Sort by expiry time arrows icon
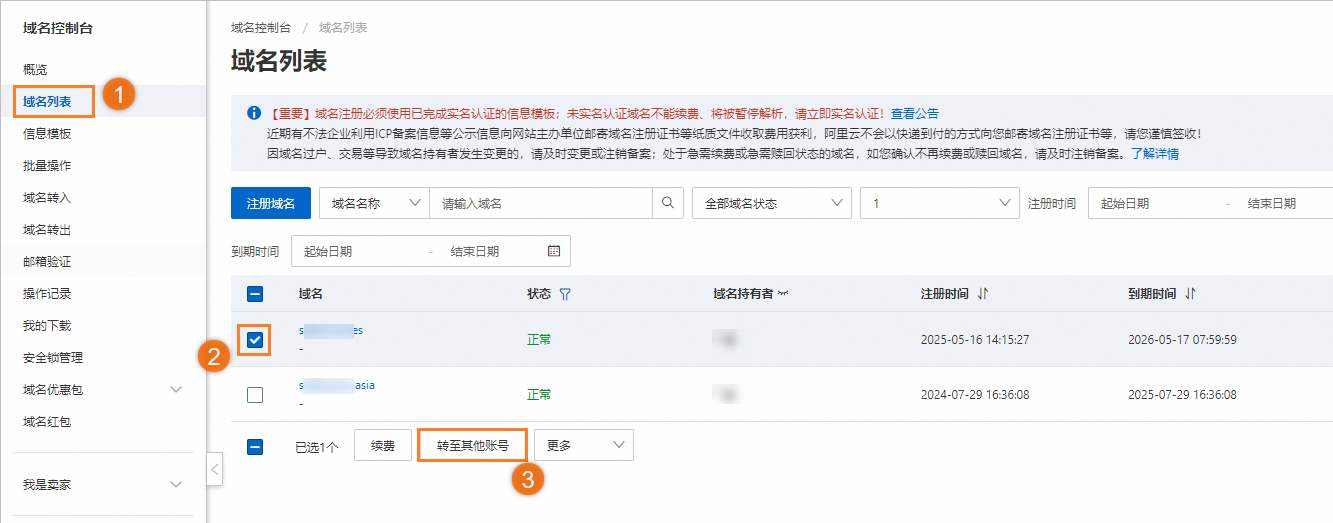Screen dimensions: 1333x523 pyautogui.click(x=1190, y=294)
